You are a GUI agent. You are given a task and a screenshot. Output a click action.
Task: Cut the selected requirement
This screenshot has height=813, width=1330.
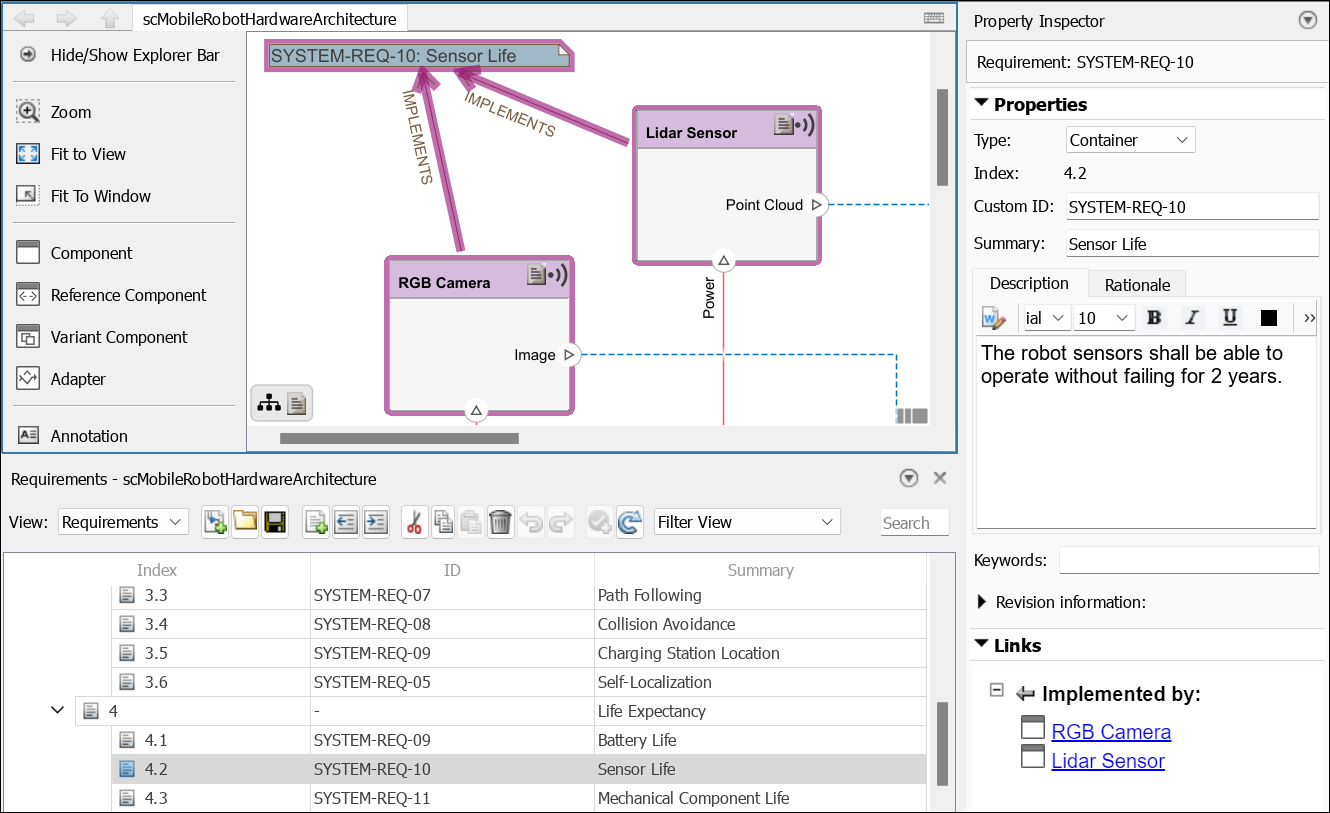(x=413, y=521)
